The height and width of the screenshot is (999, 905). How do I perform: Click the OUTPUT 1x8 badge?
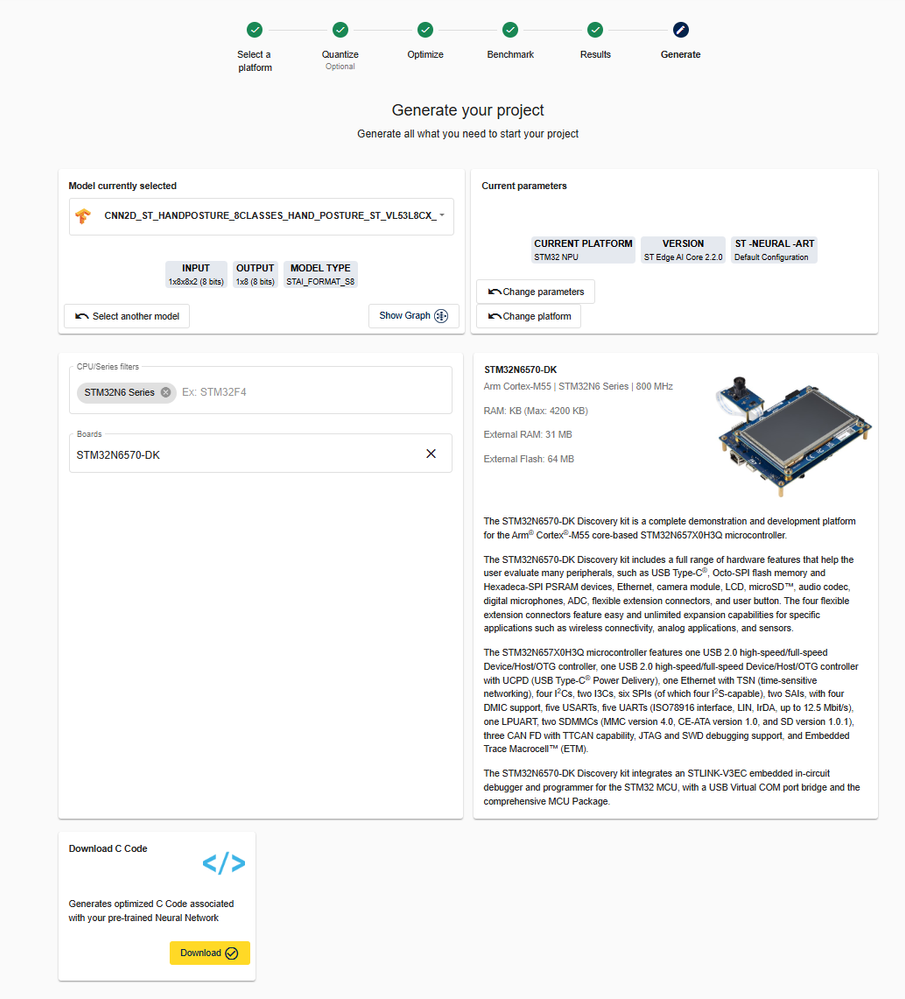coord(255,275)
